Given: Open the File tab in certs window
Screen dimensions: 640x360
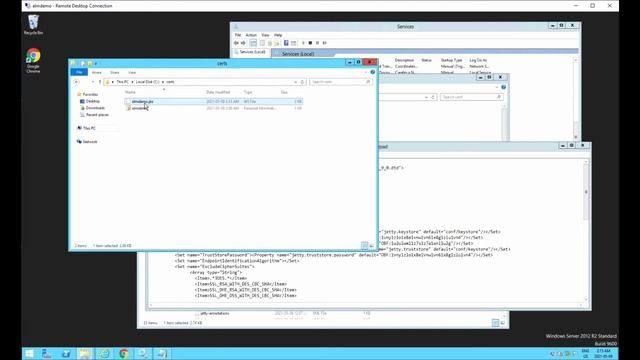Looking at the screenshot, I should point(79,72).
